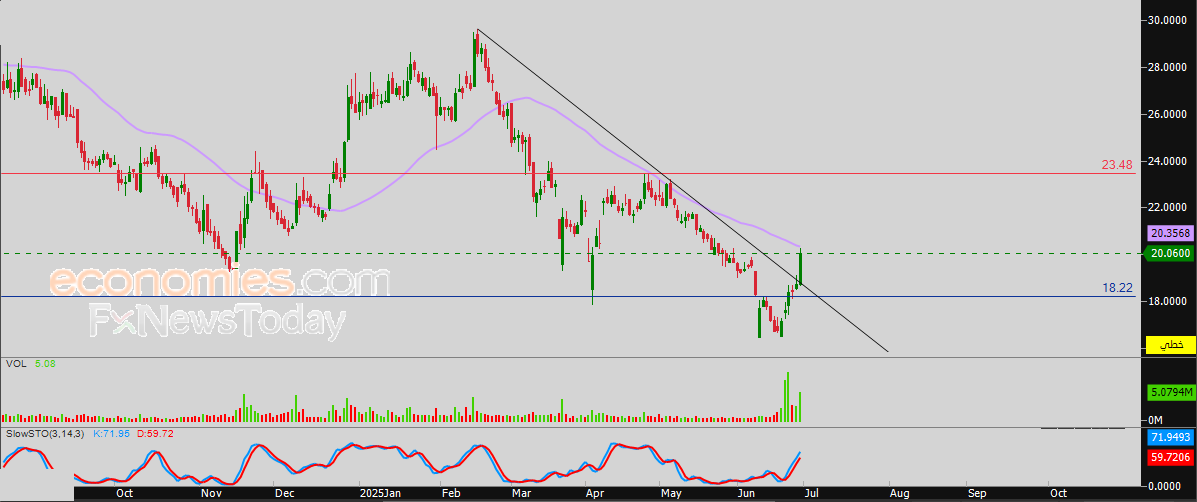This screenshot has width=1197, height=502.
Task: Click the green 5.08 volume value
Action: [45, 365]
